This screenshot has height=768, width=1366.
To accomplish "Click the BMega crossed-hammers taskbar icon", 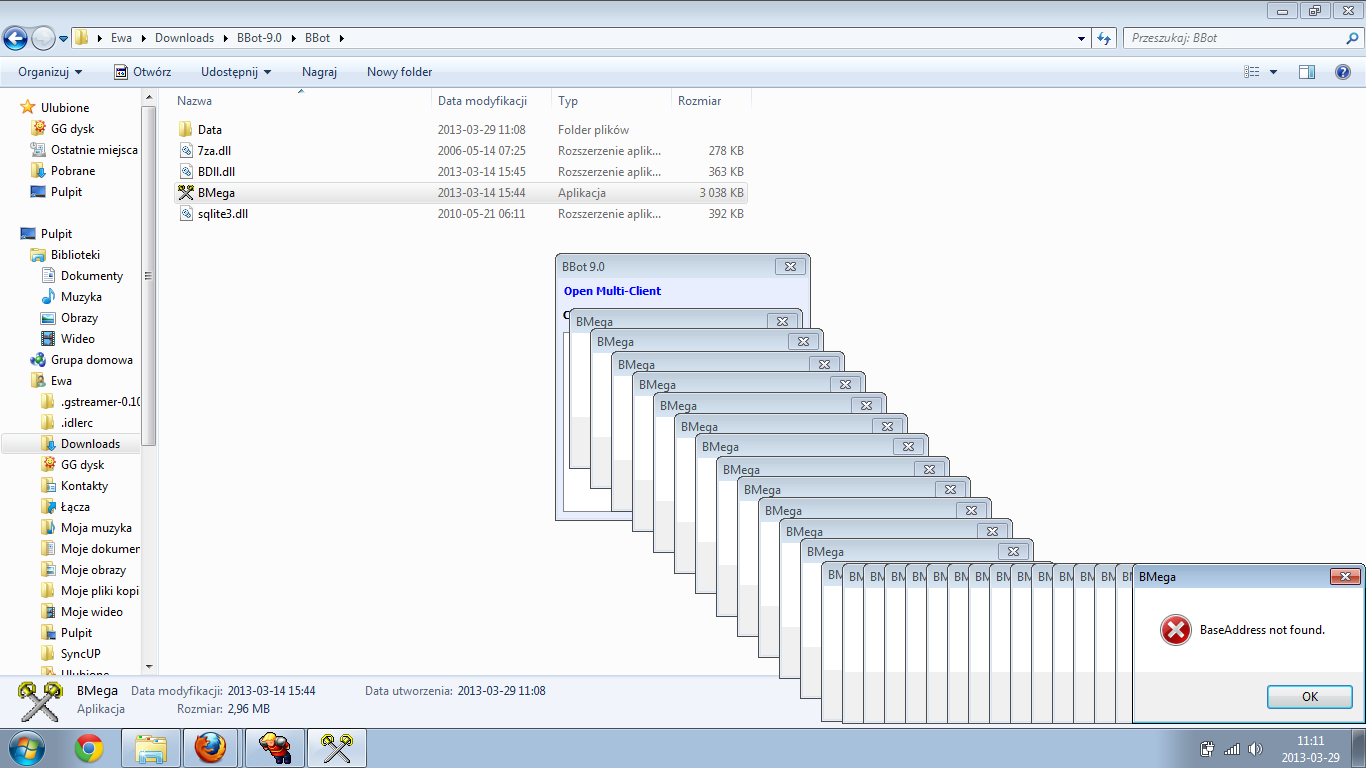I will [x=336, y=748].
